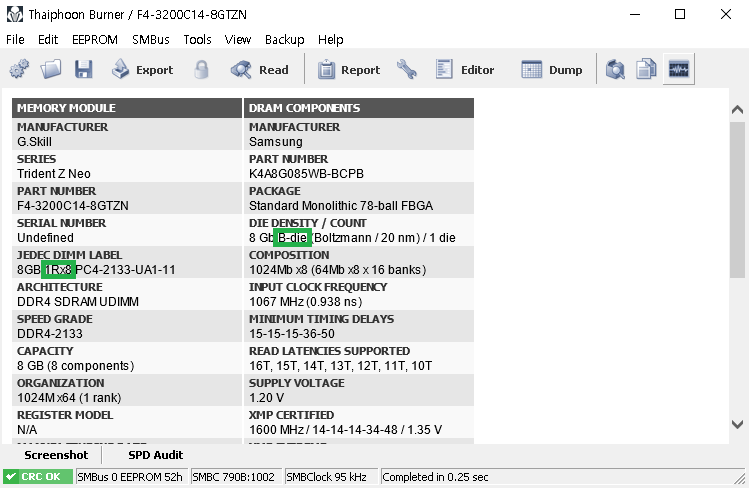Click DRAM part number 'K4A8G085WB-BCPB'
The width and height of the screenshot is (749, 488).
tap(306, 174)
